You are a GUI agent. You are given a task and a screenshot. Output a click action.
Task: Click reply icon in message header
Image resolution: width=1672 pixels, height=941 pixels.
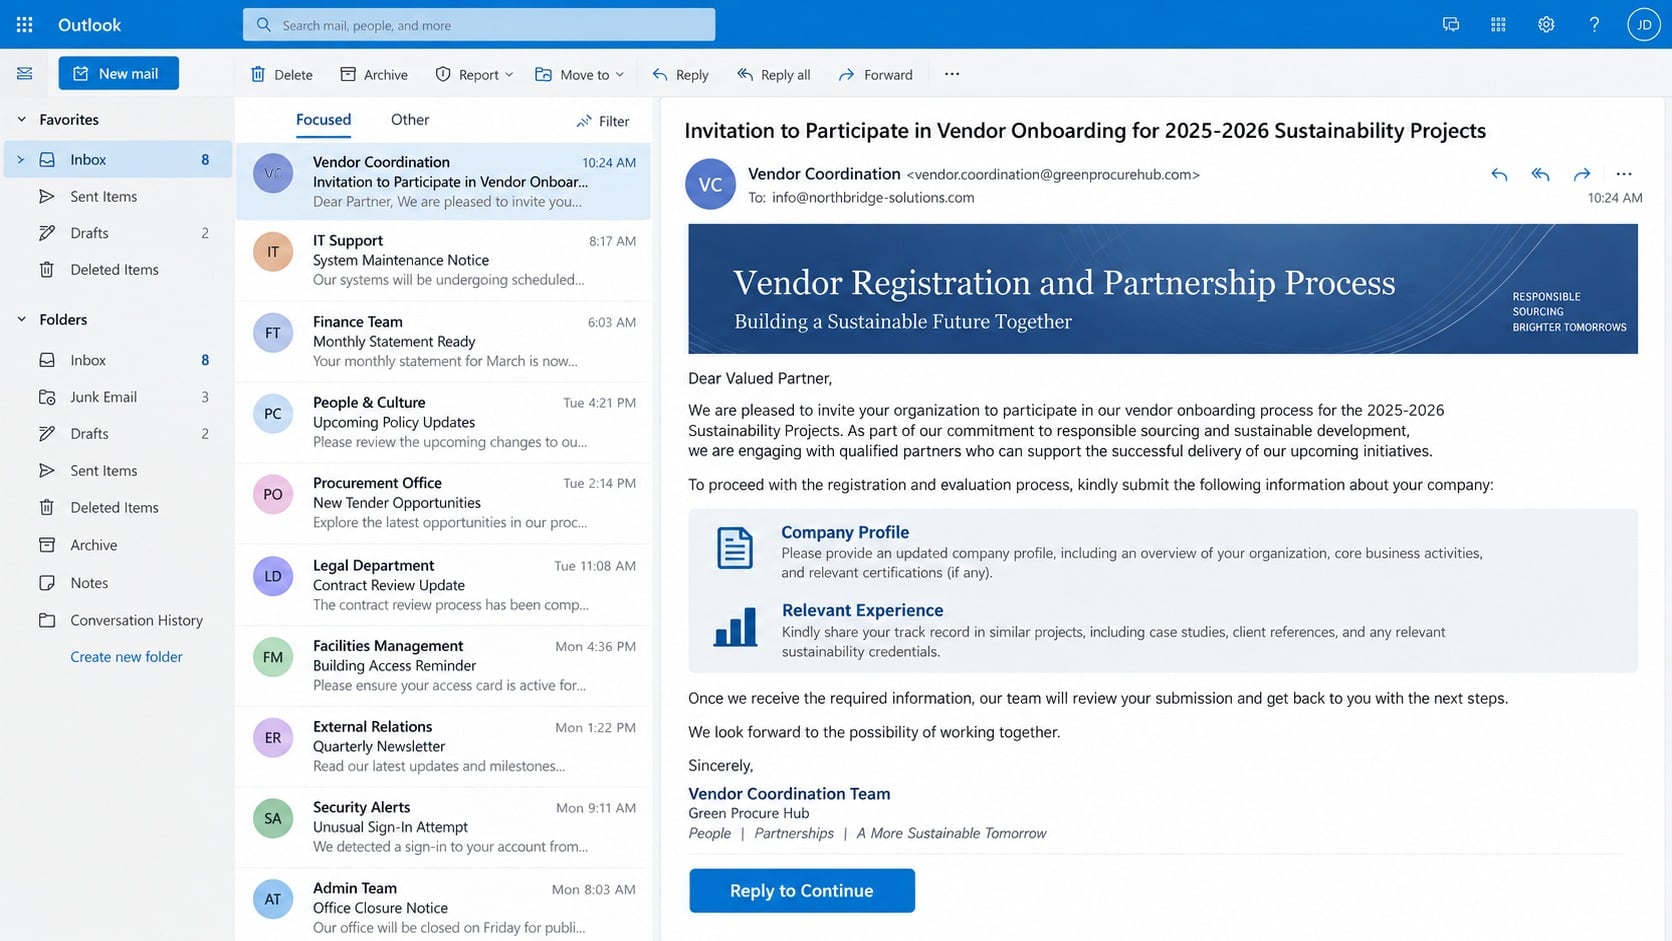point(1499,175)
